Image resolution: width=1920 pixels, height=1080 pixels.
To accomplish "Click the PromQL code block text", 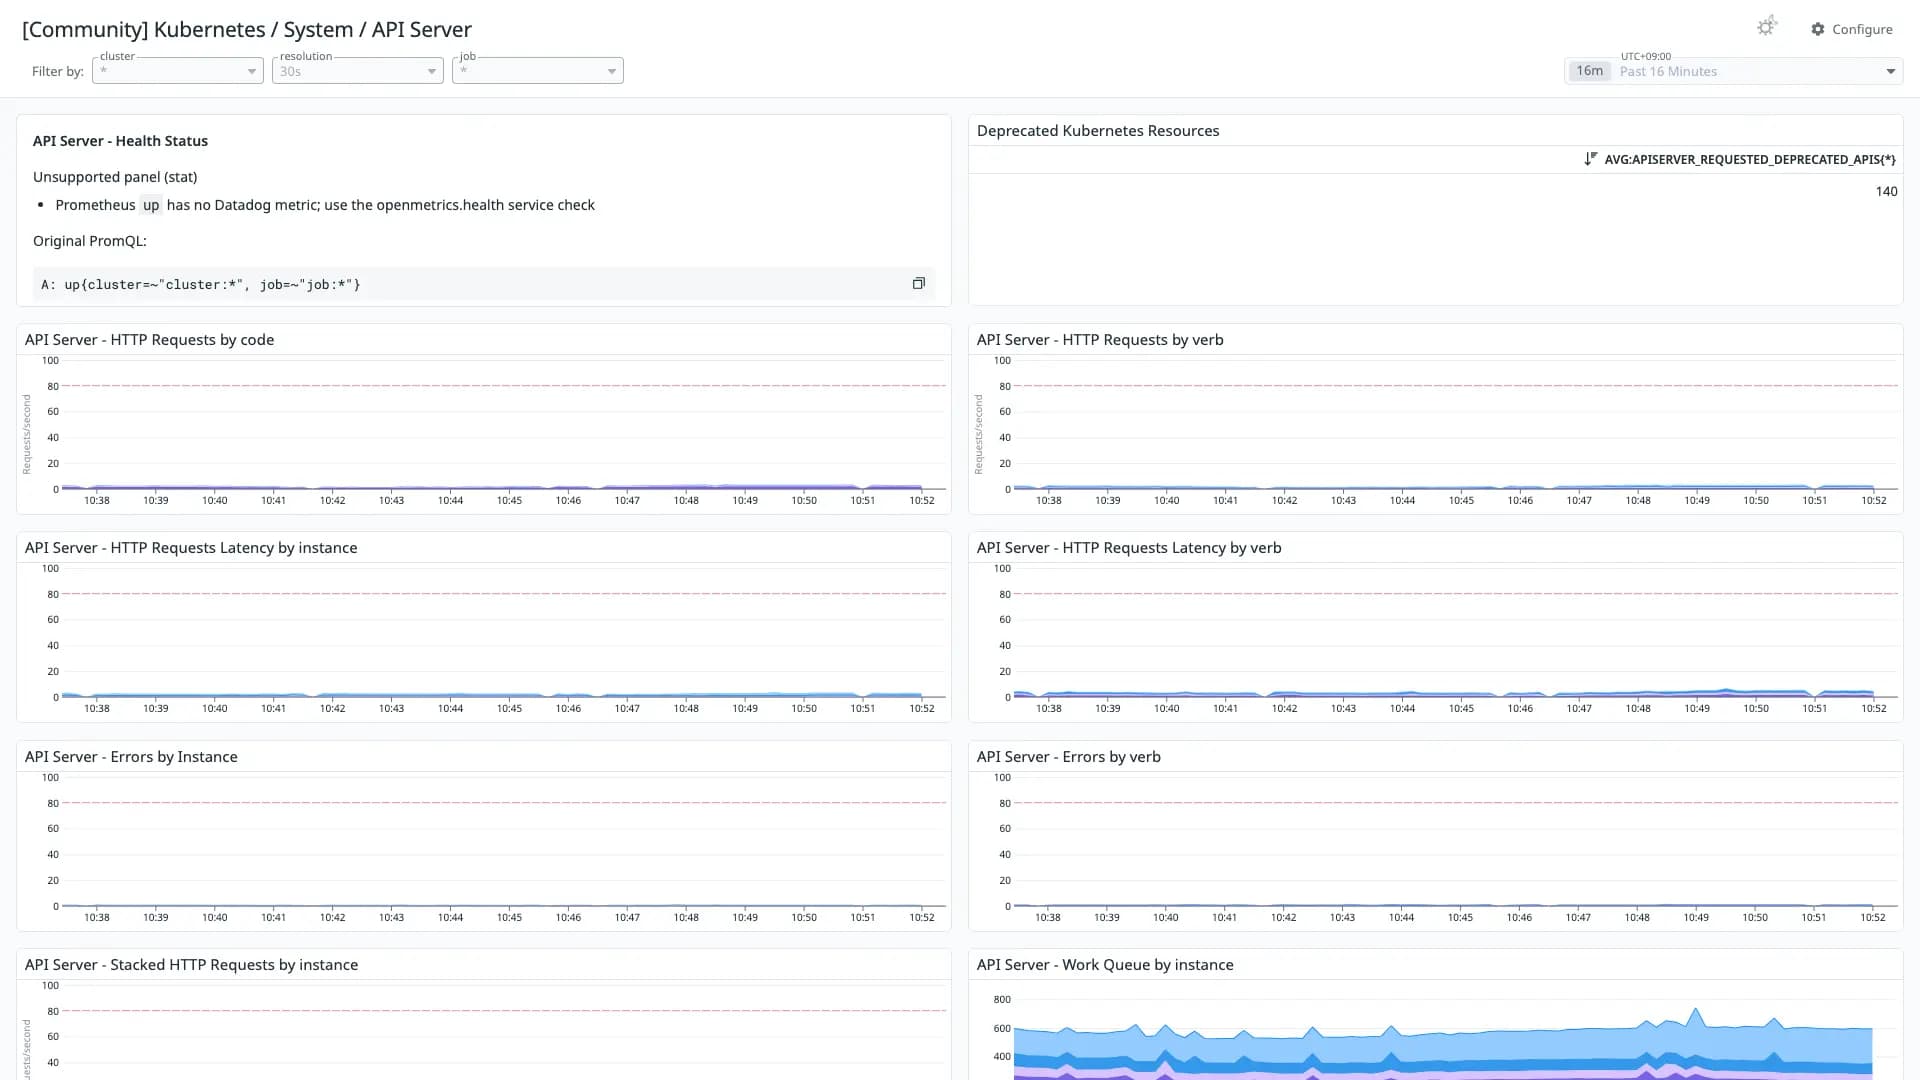I will click(x=201, y=284).
